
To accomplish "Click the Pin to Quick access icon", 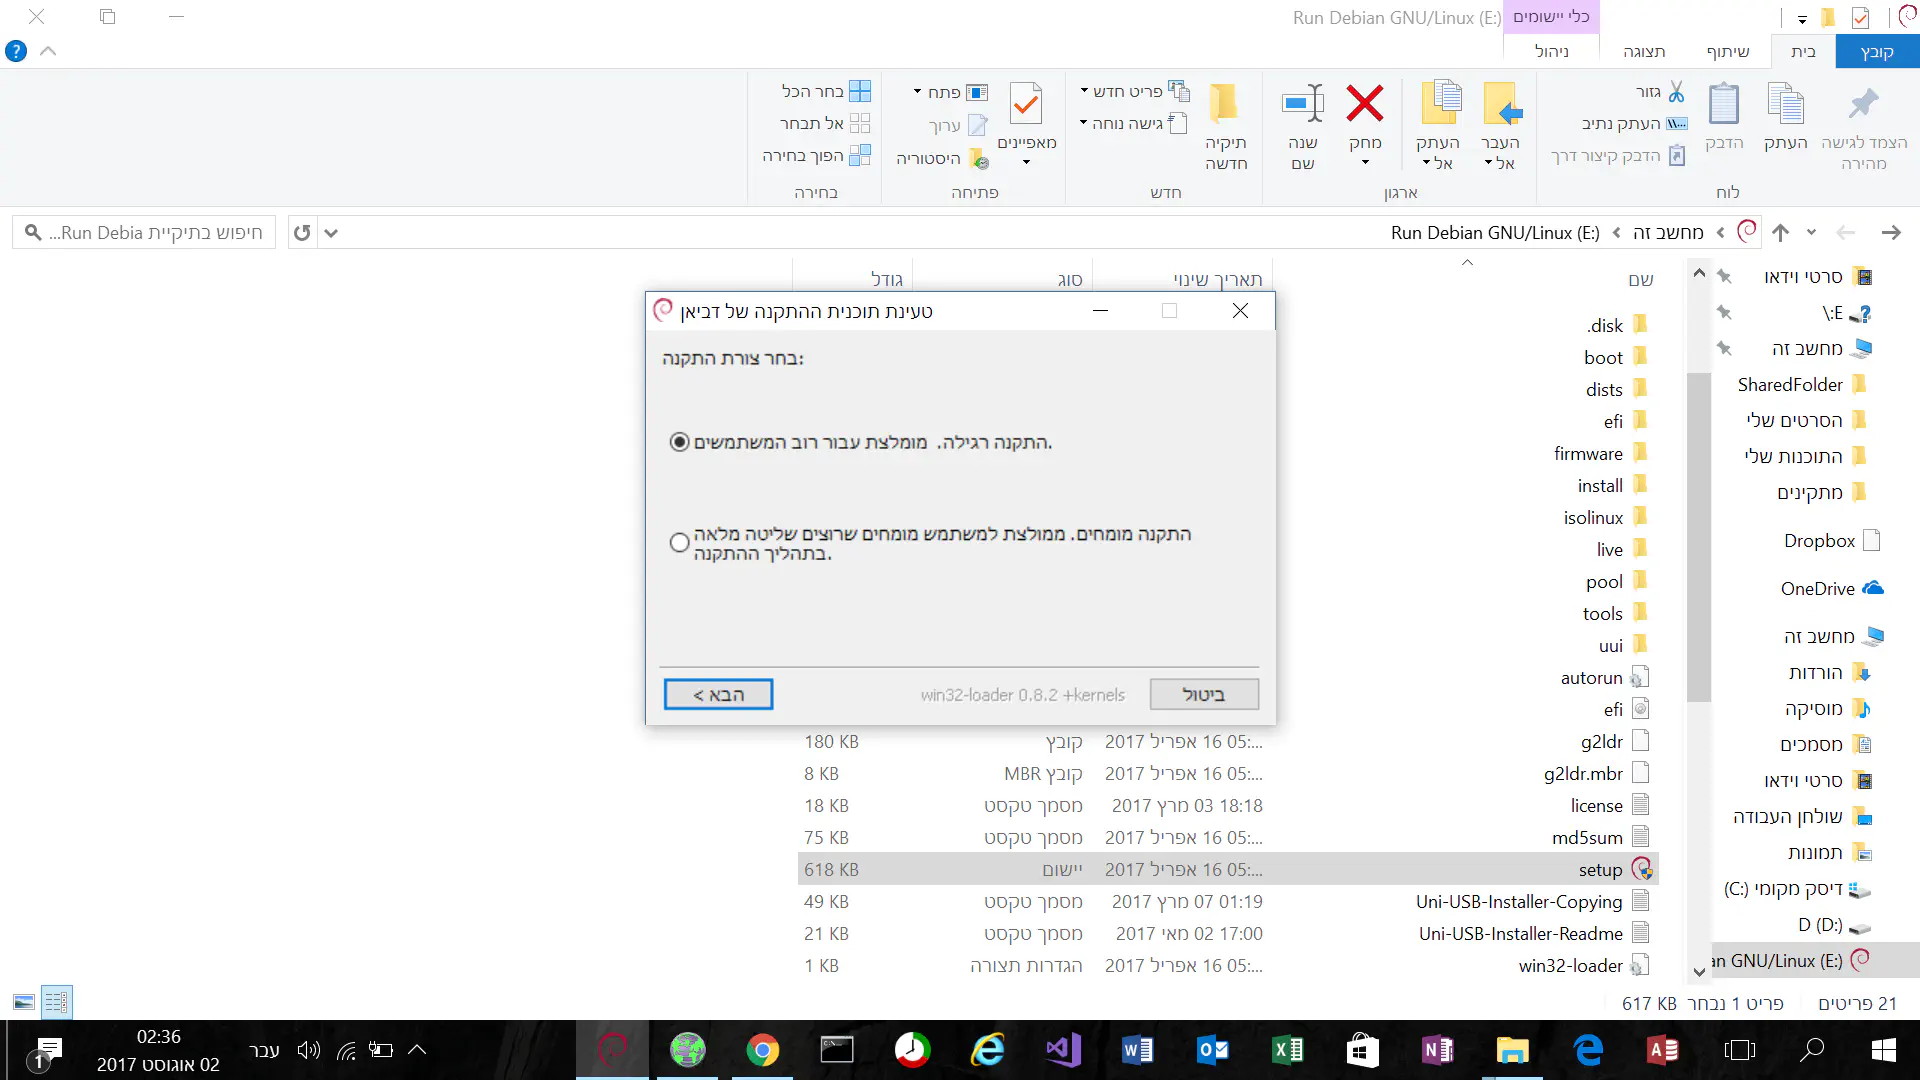I will pos(1863,104).
